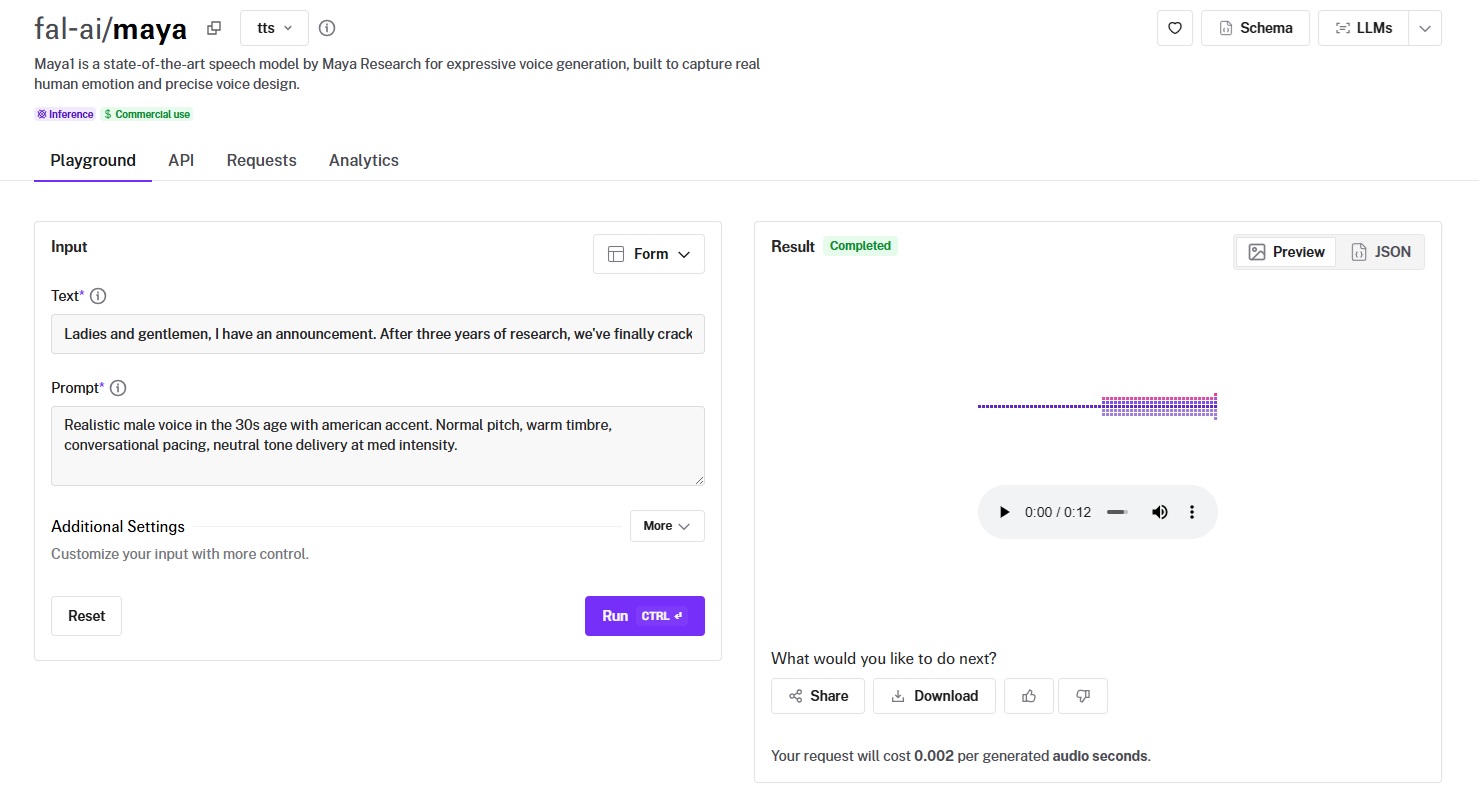Click the info icon beside tts

[x=326, y=28]
